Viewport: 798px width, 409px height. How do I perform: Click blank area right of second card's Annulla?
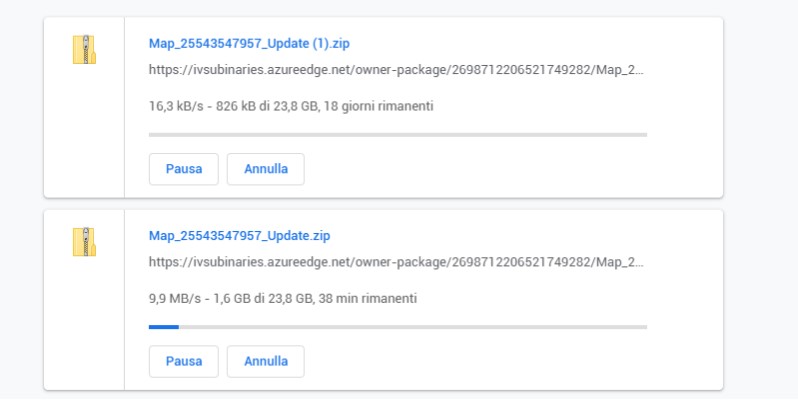[x=509, y=361]
